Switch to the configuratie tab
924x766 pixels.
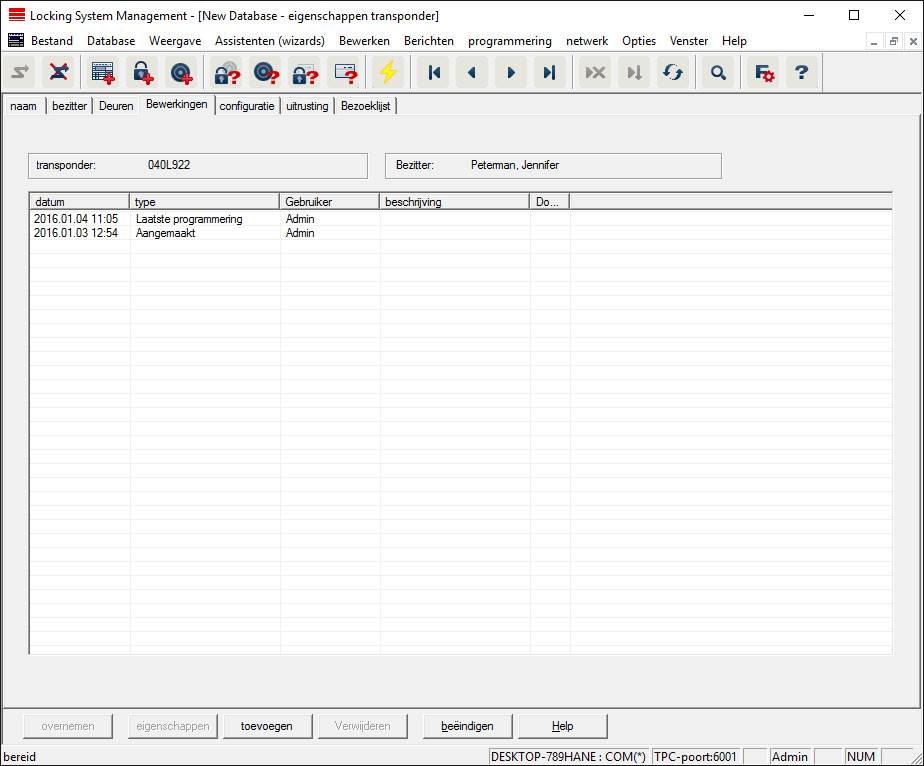[247, 106]
